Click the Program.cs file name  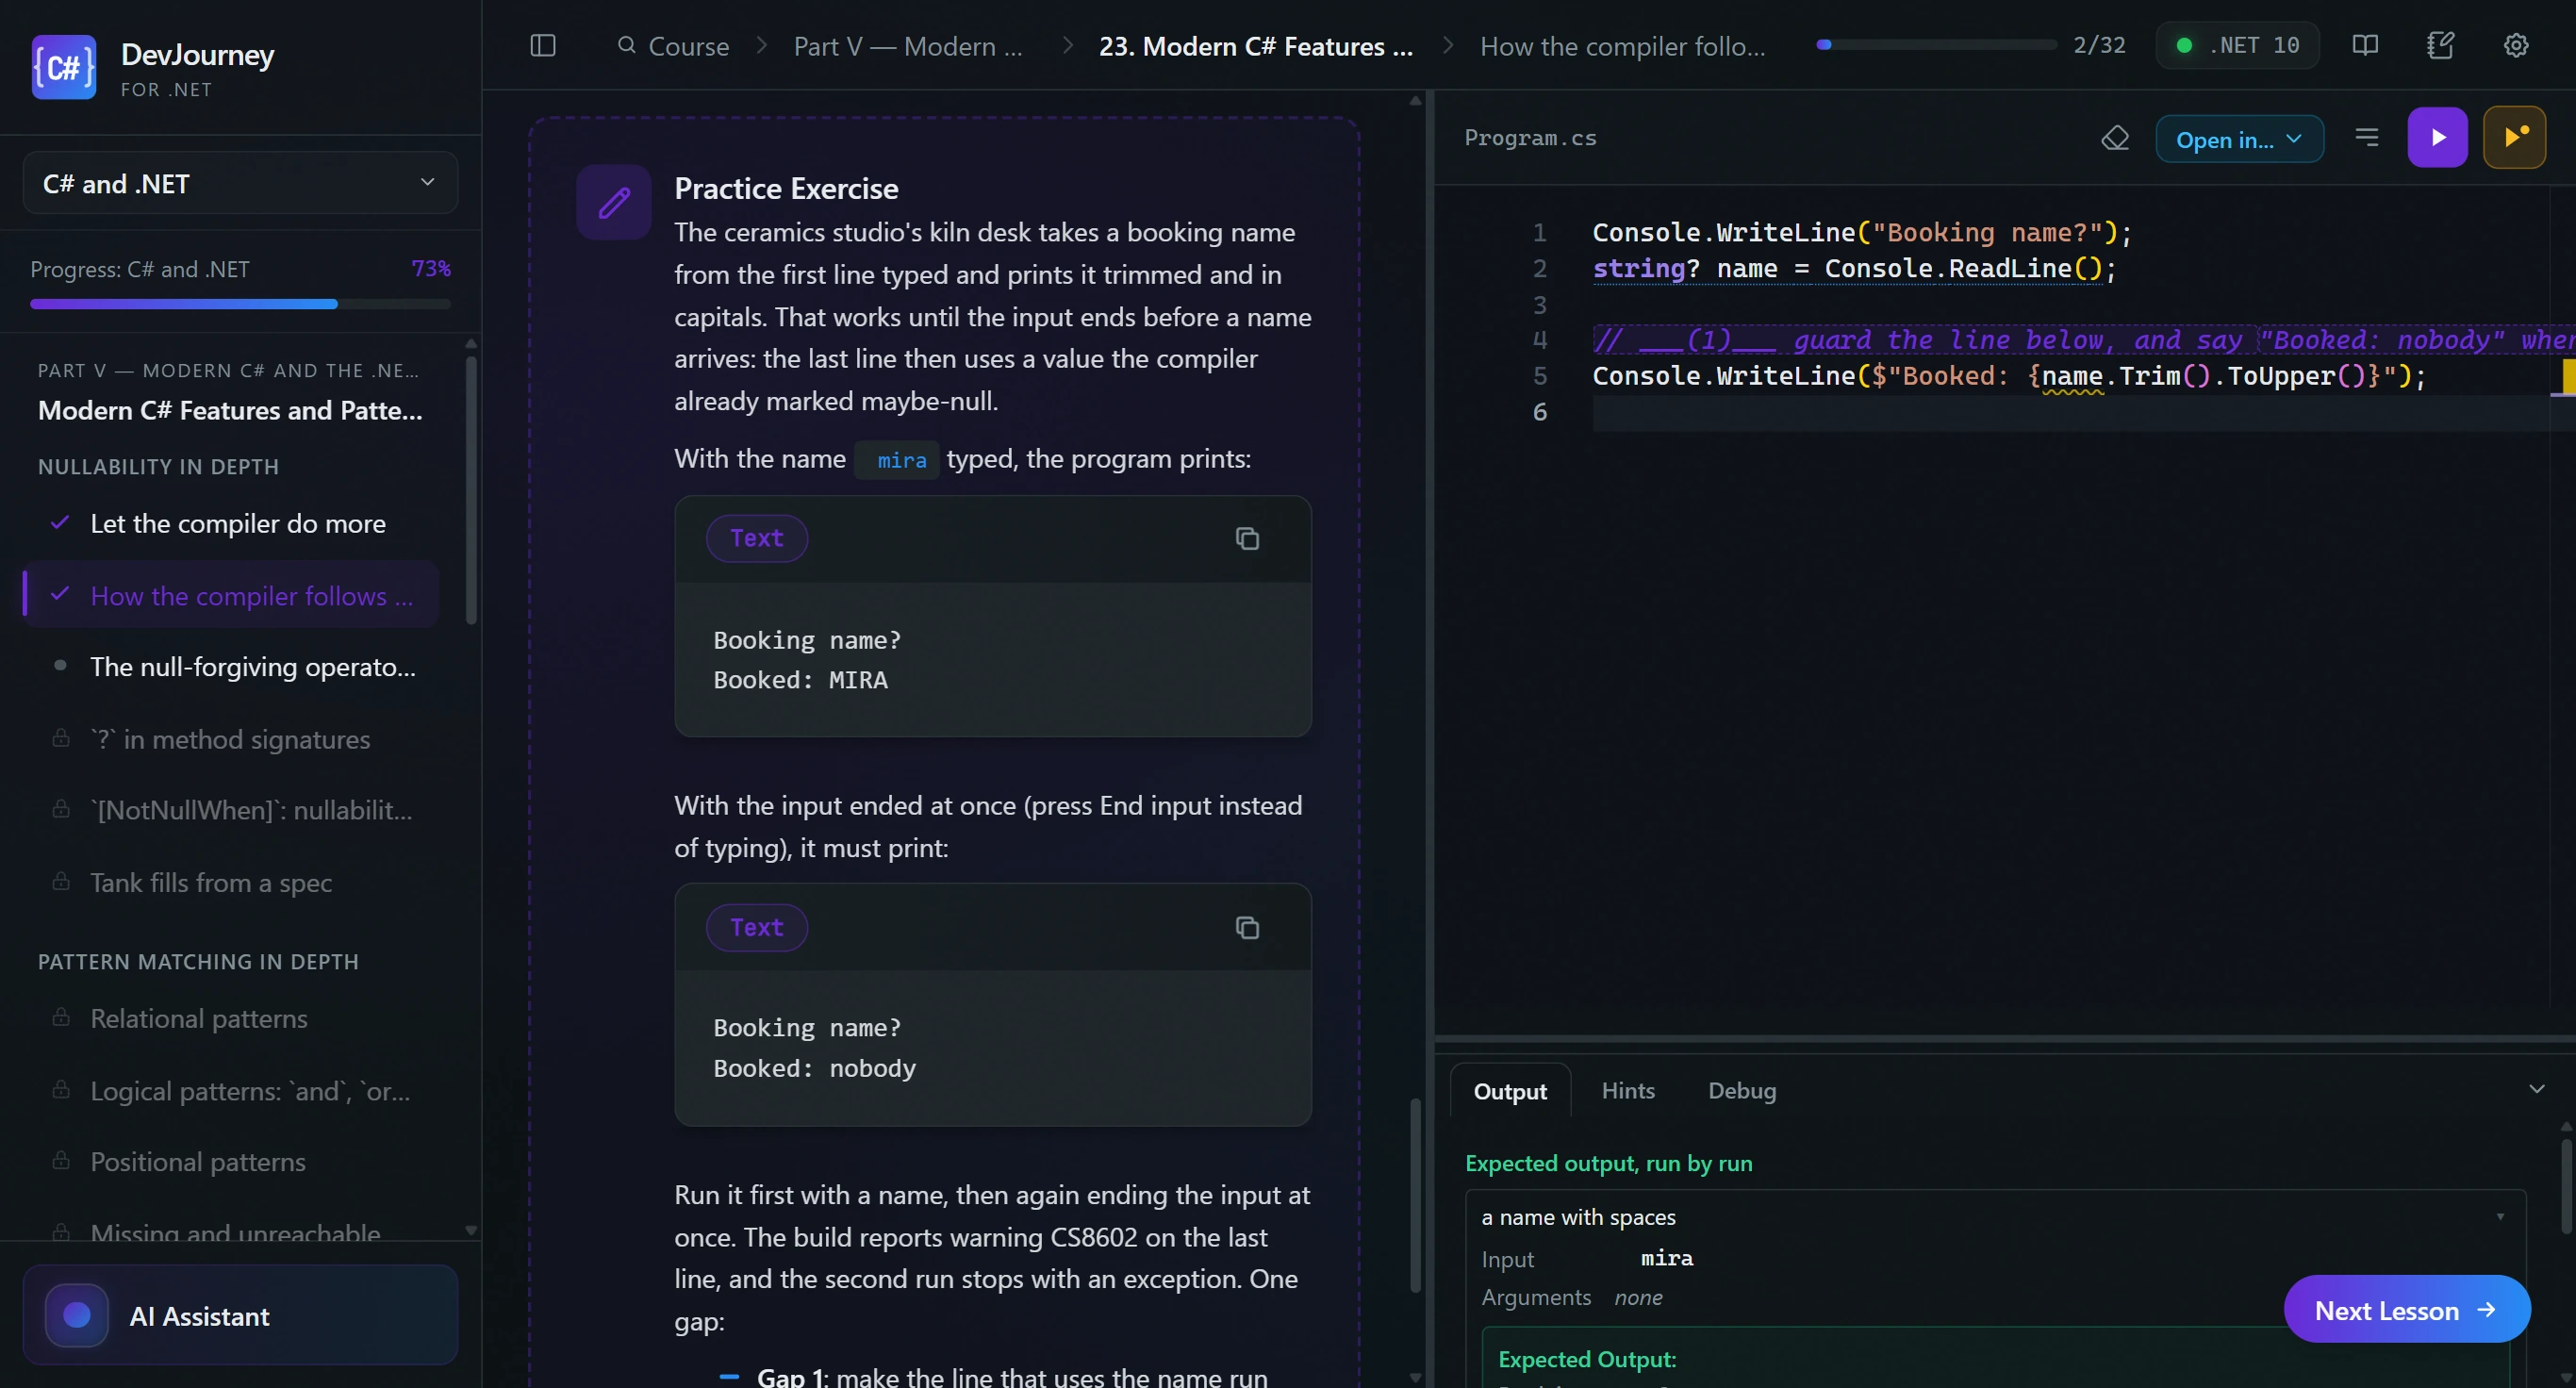point(1530,138)
